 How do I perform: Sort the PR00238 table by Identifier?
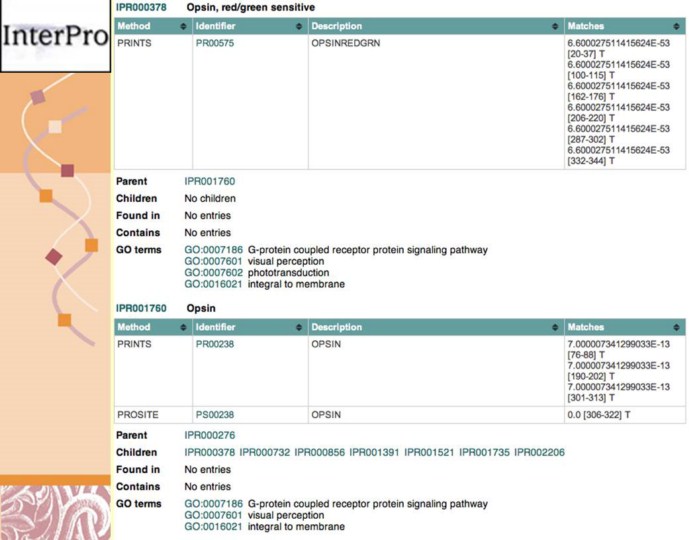click(x=298, y=327)
